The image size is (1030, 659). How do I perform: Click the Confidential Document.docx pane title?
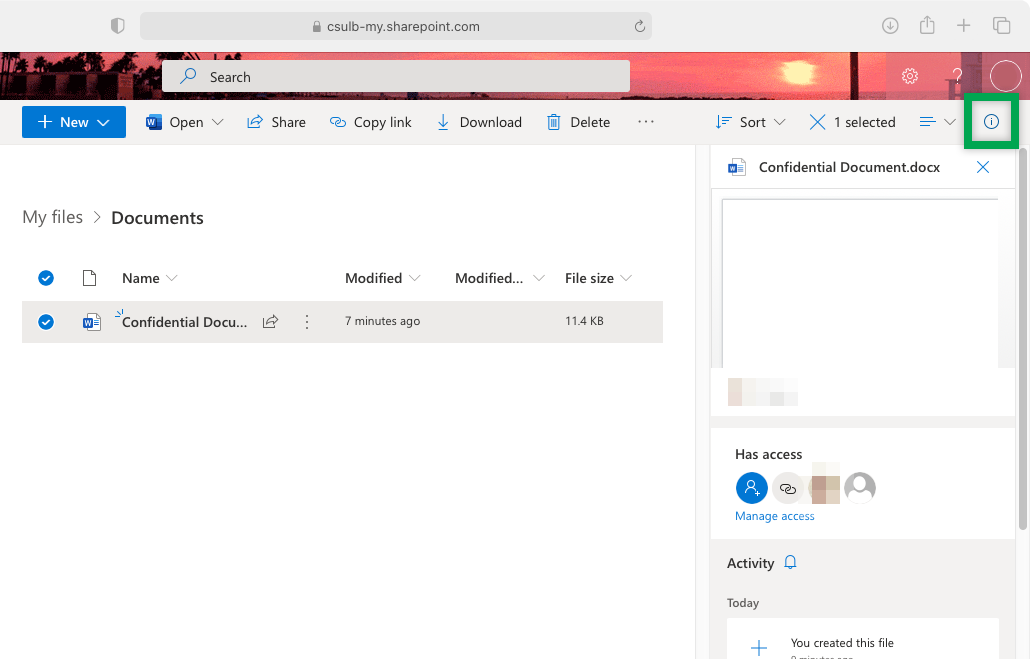pos(849,167)
